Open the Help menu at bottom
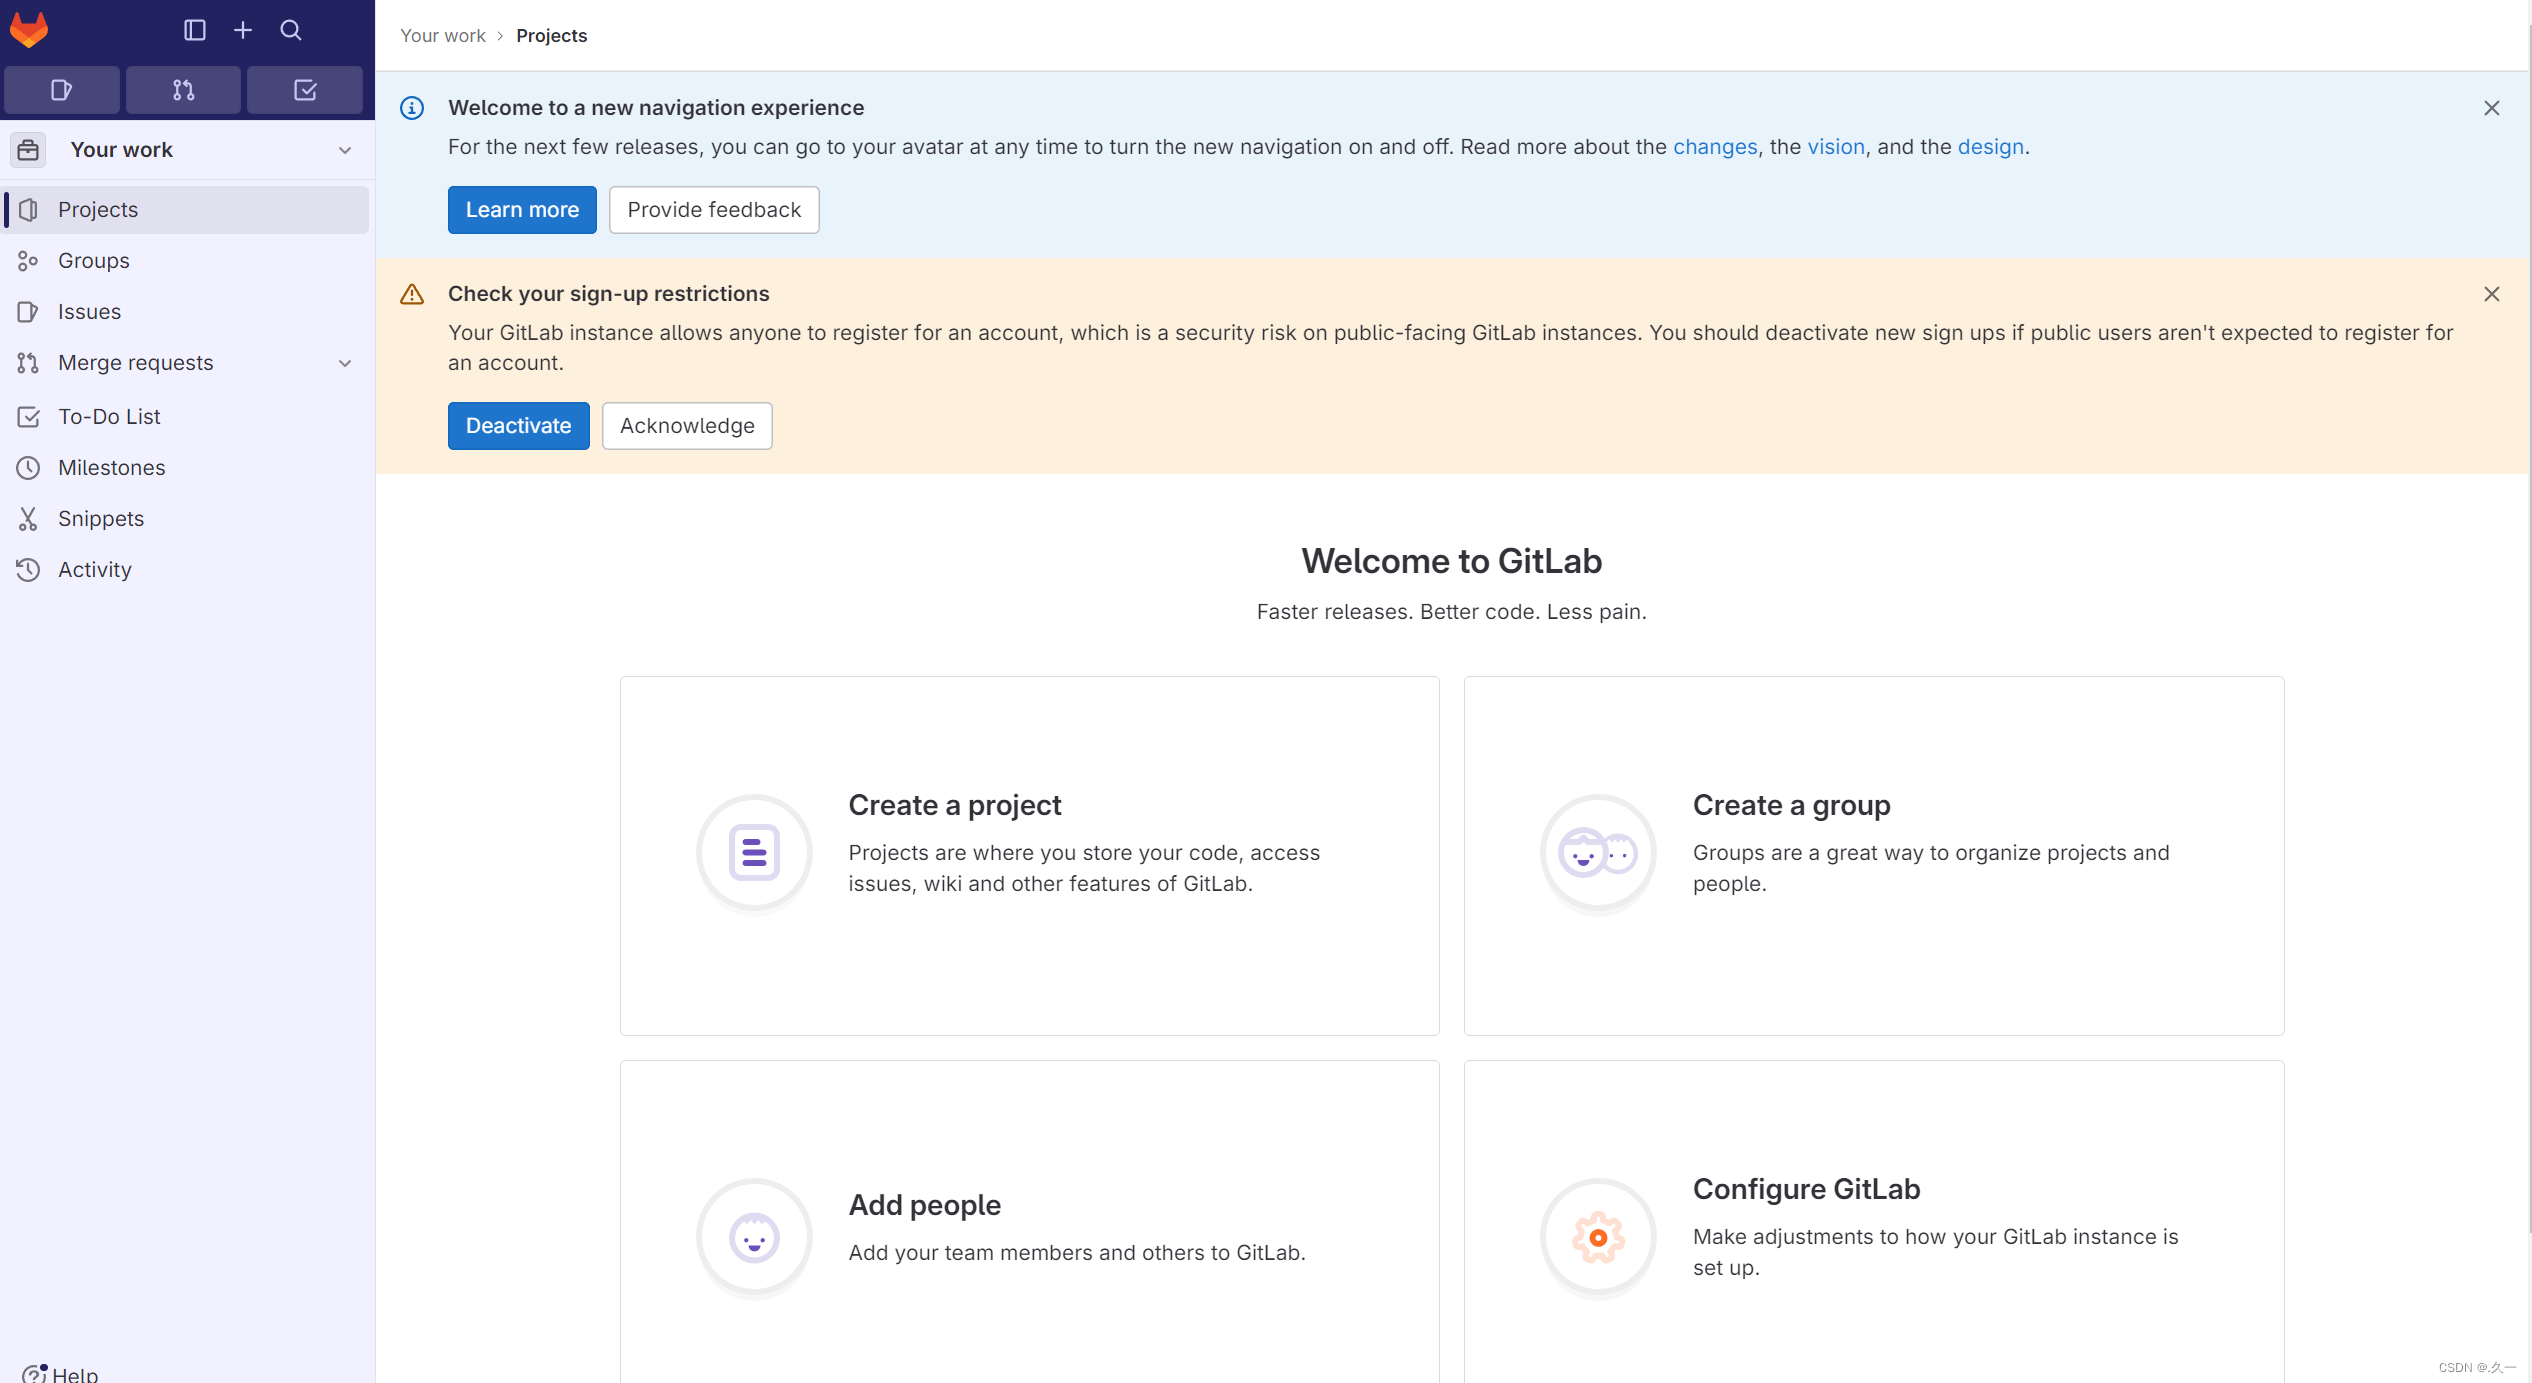This screenshot has height=1383, width=2532. [x=60, y=1373]
